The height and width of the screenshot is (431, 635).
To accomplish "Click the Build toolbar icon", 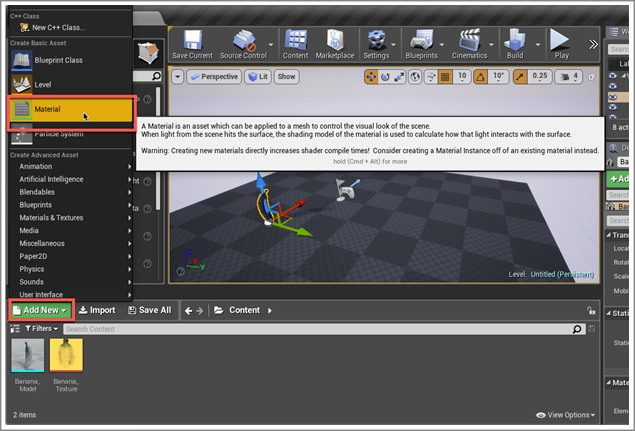I will pos(515,40).
